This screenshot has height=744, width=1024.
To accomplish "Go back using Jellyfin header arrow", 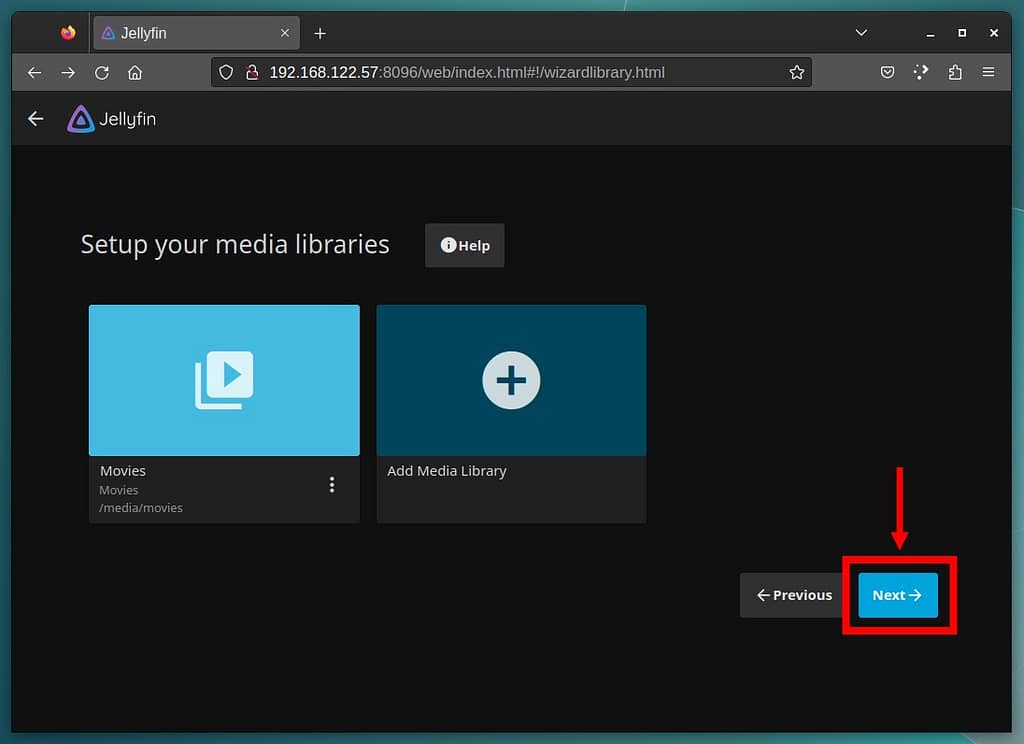I will tap(36, 119).
